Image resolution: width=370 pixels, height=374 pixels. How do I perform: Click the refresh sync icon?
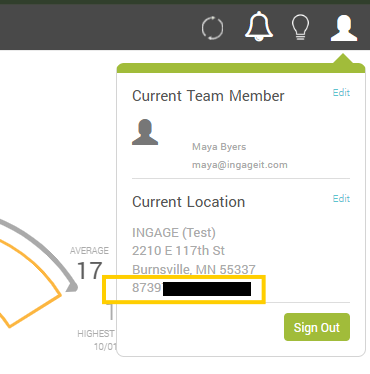[x=213, y=28]
